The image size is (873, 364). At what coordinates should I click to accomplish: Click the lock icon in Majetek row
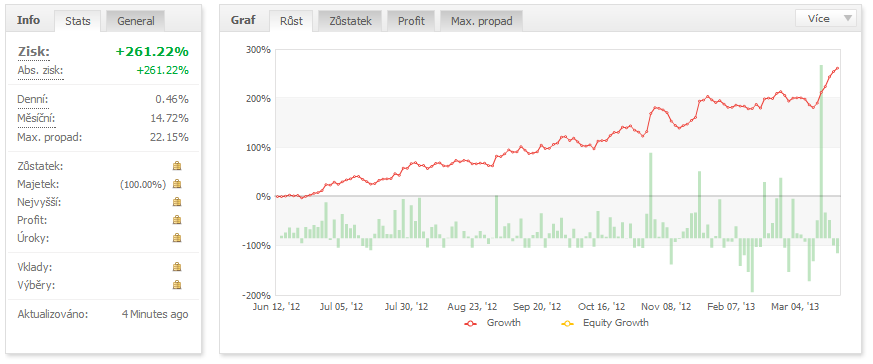(x=177, y=184)
